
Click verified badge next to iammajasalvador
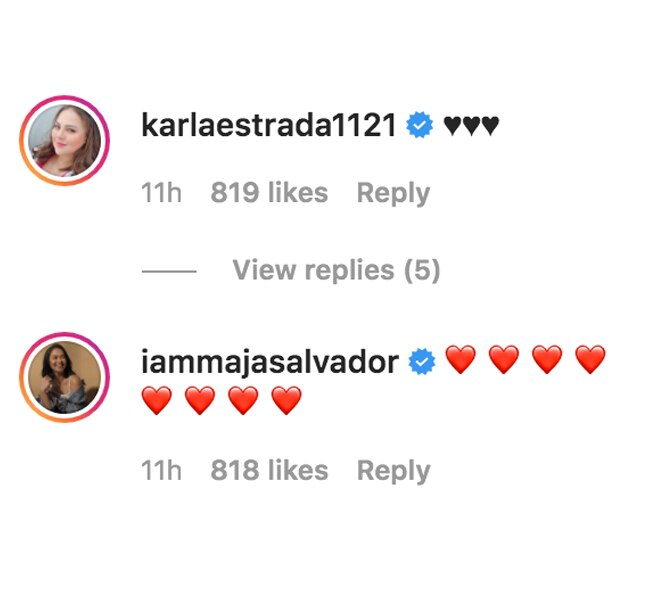(x=422, y=361)
